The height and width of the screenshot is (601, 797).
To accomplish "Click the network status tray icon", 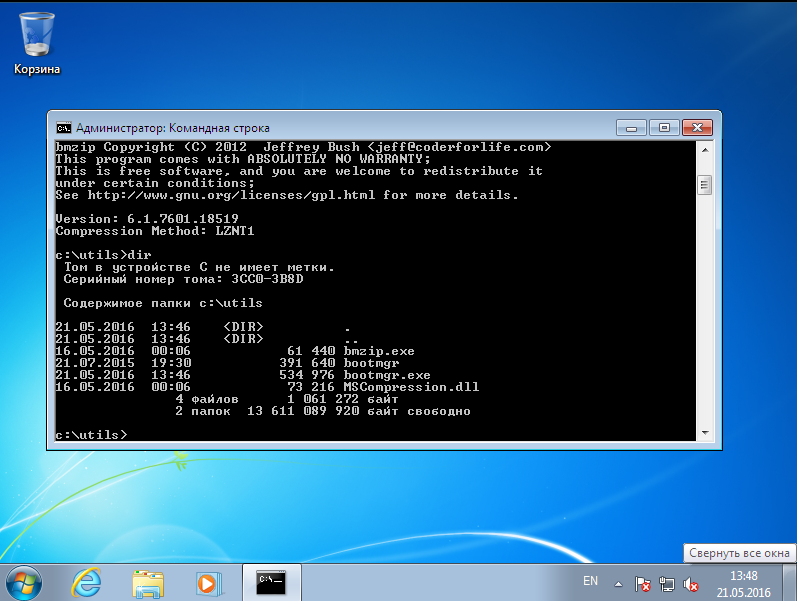I will [666, 584].
